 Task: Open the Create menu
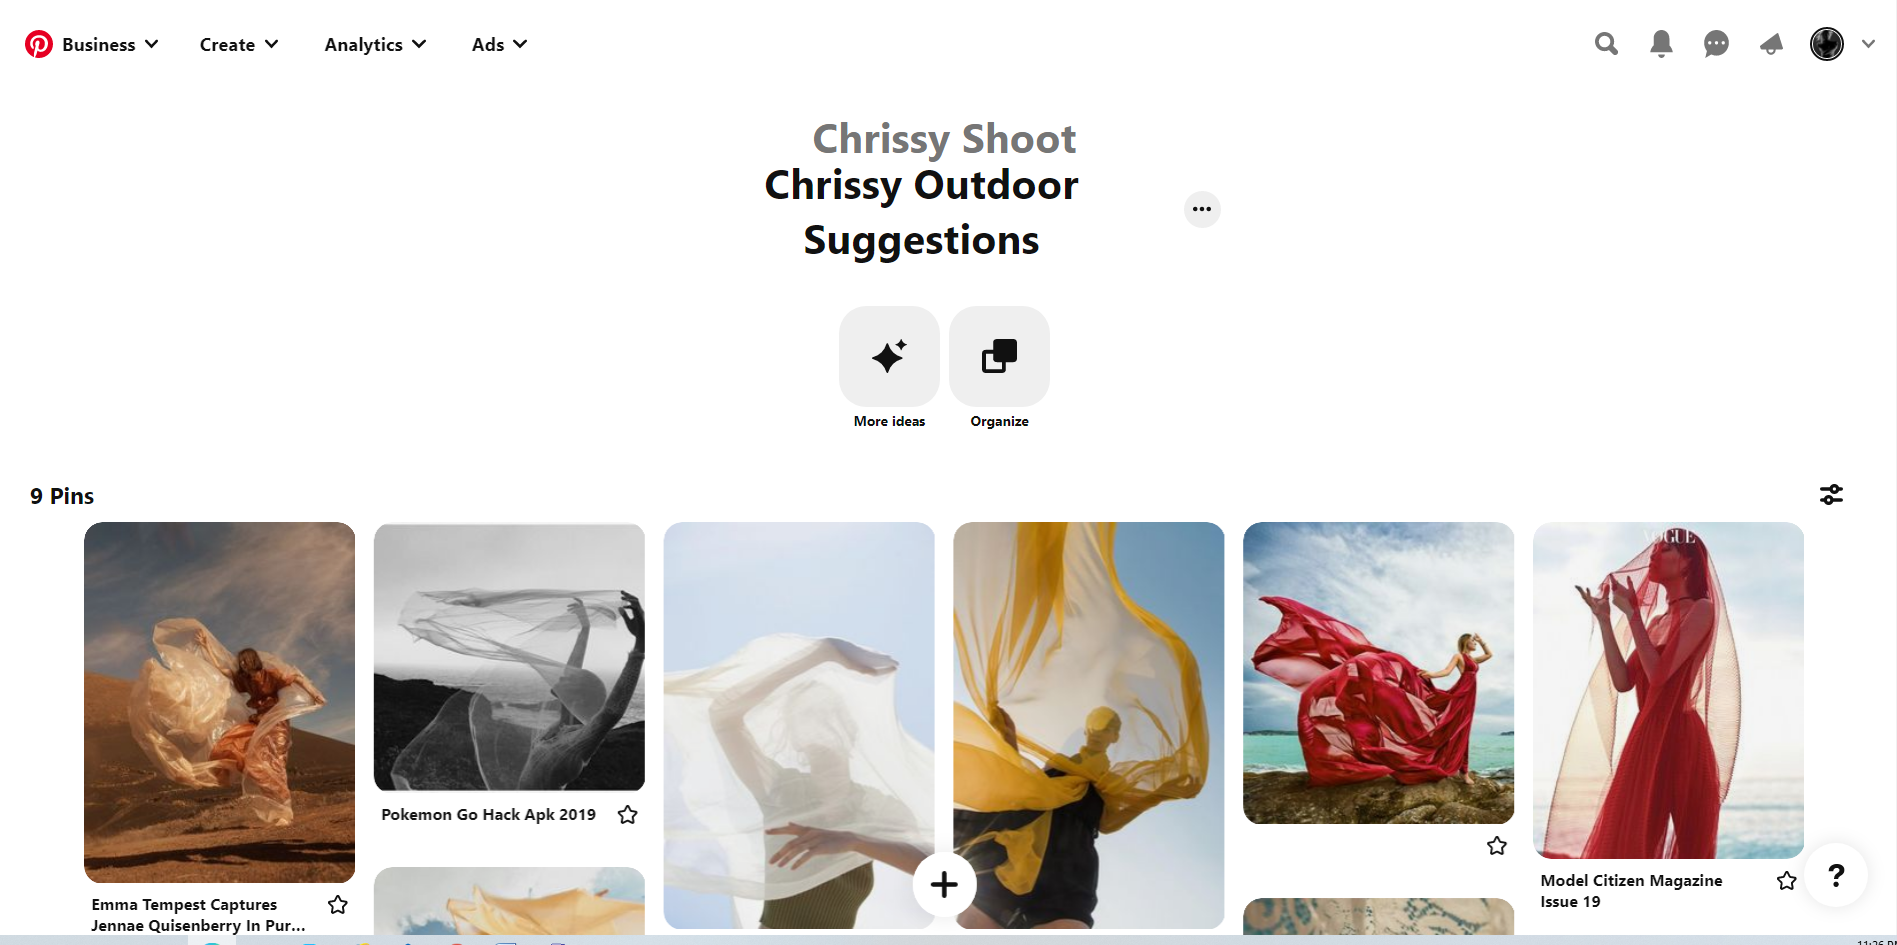(x=239, y=44)
